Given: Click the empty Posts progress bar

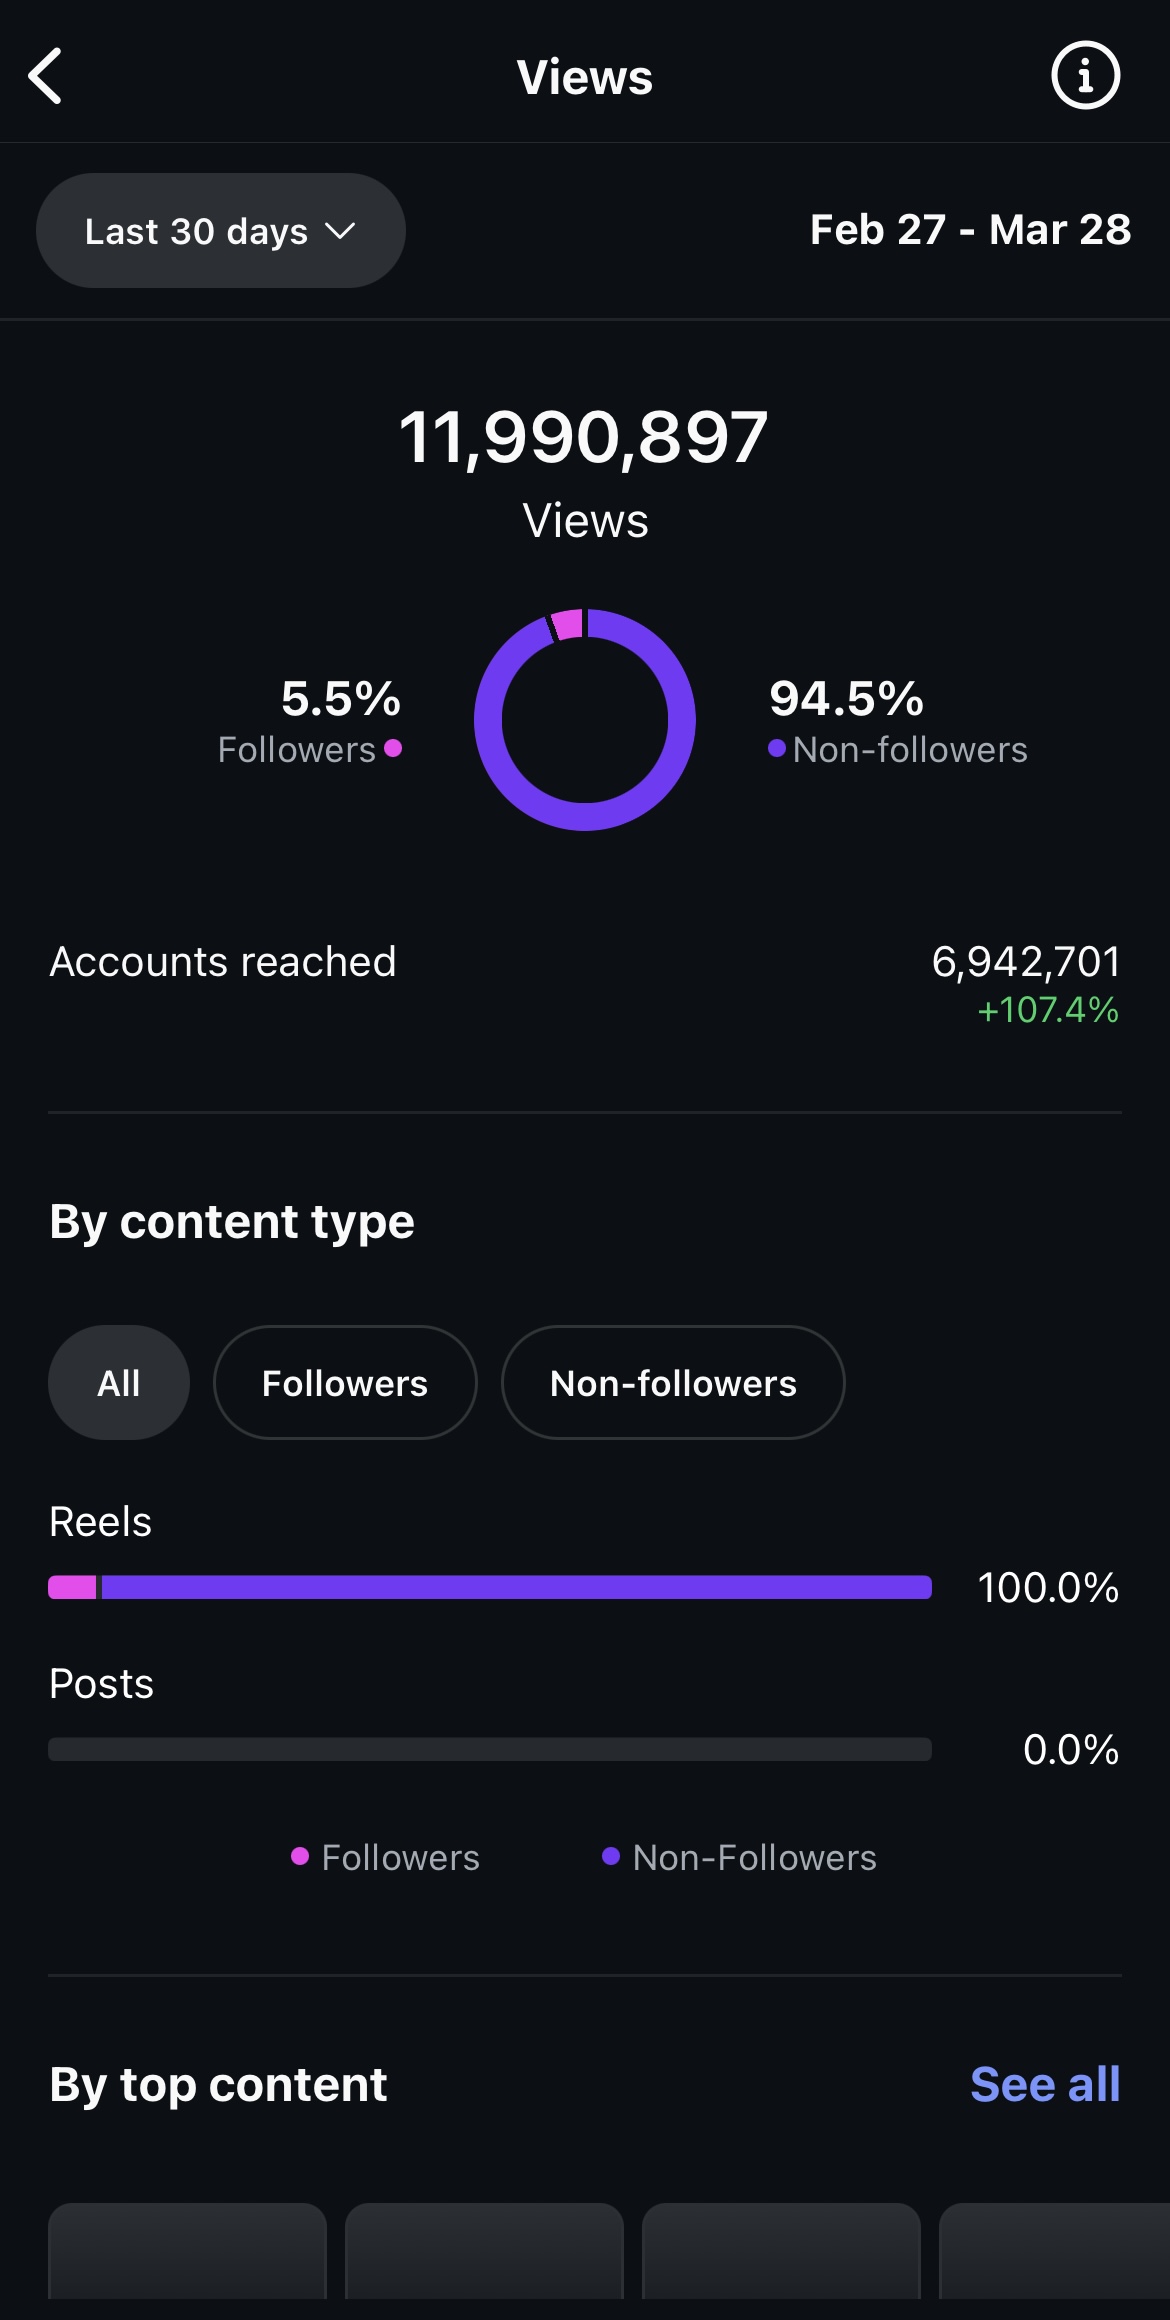Looking at the screenshot, I should tap(490, 1749).
